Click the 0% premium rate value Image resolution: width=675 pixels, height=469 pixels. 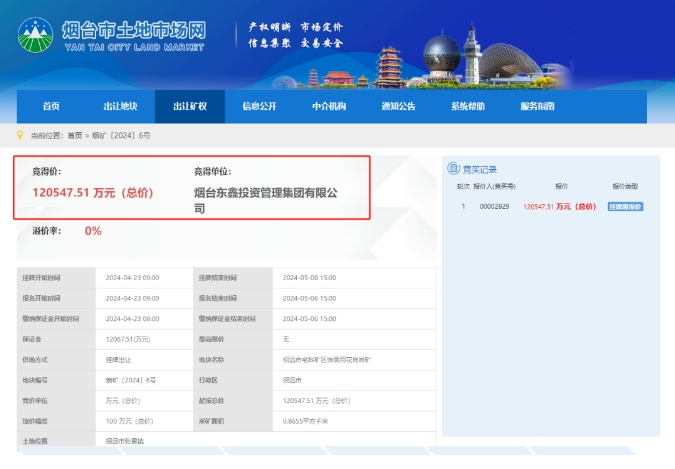pyautogui.click(x=93, y=231)
